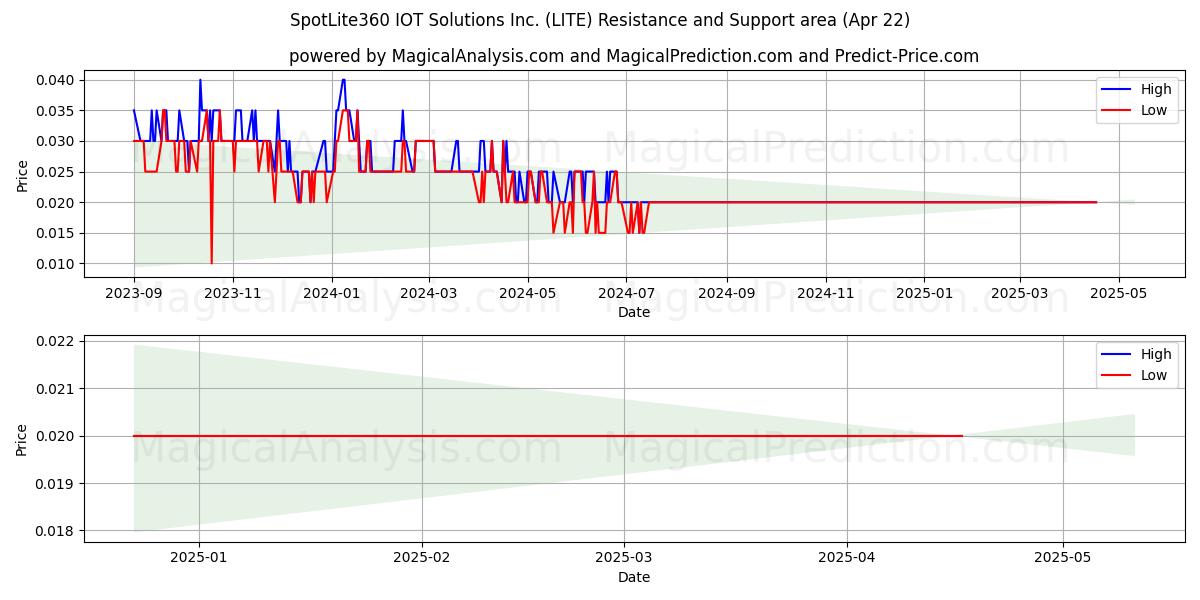Click the 0.030 price tick label

pyautogui.click(x=55, y=141)
